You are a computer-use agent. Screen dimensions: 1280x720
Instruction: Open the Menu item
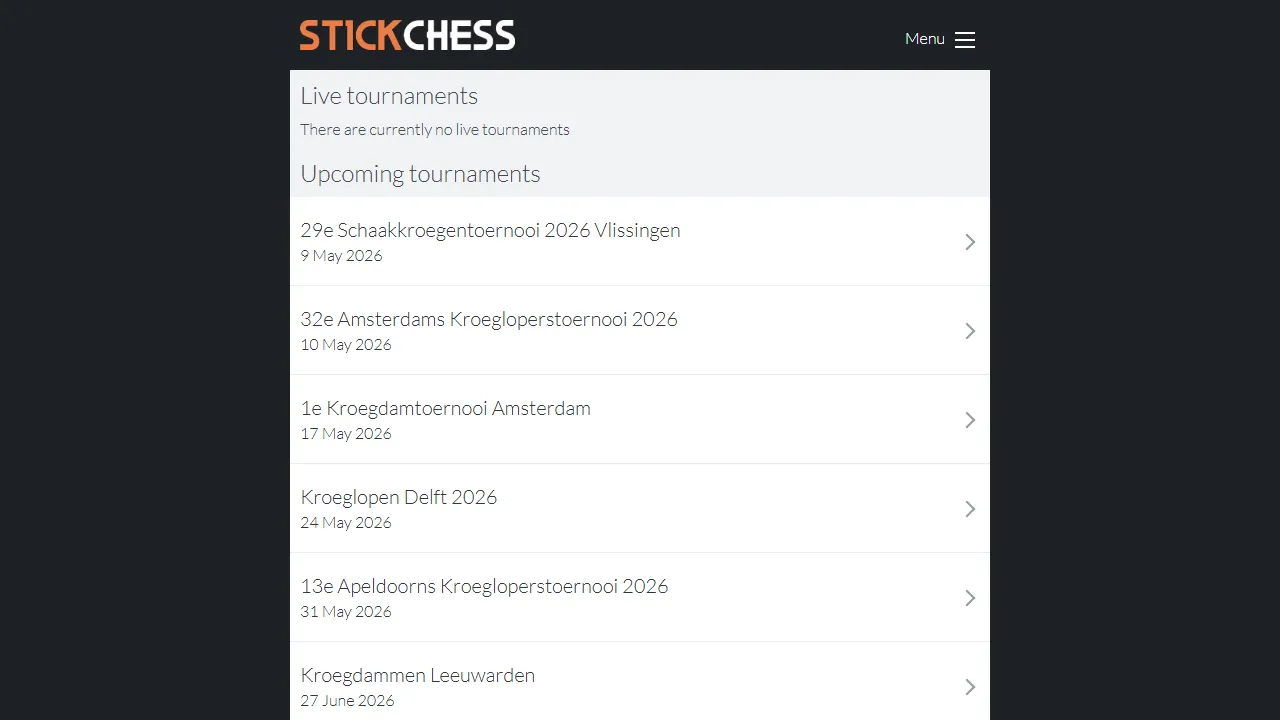pos(924,38)
